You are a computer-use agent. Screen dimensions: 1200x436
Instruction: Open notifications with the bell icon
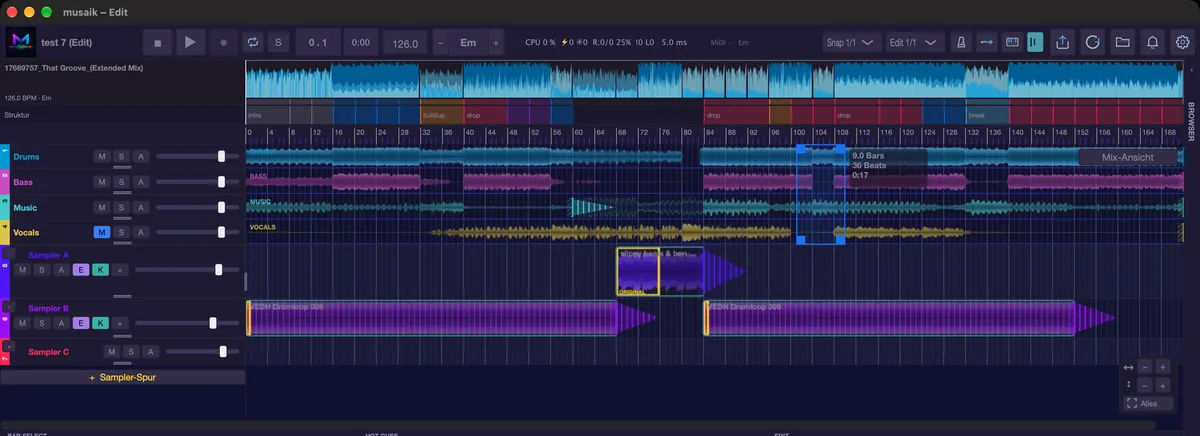click(1153, 43)
